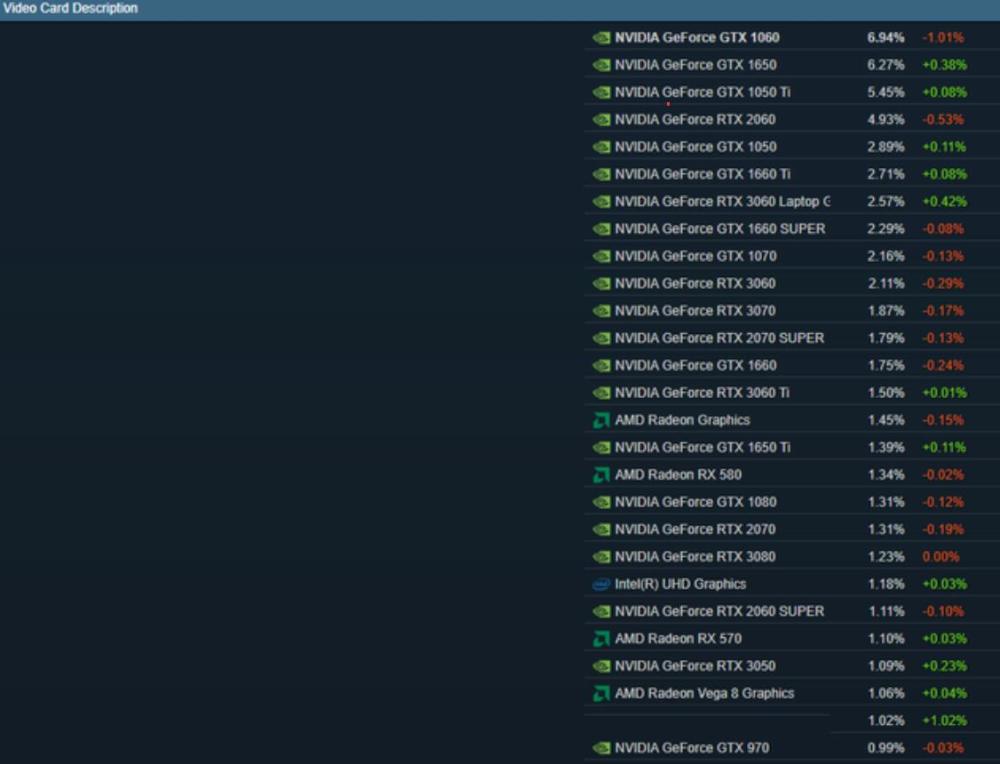Click the 0.00% change for RTX 3080
The height and width of the screenshot is (764, 1000).
point(941,557)
